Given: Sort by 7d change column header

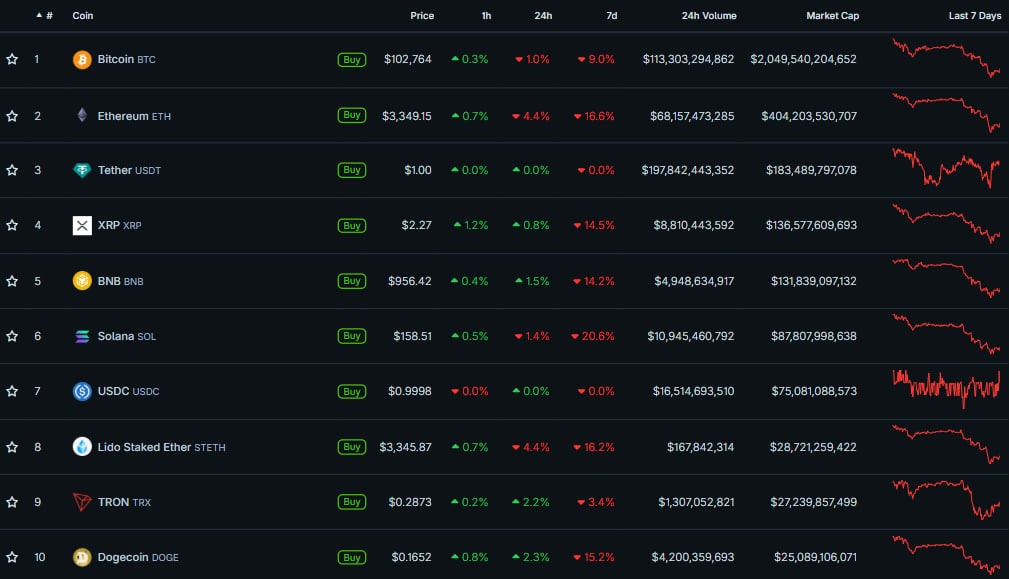Looking at the screenshot, I should click(612, 16).
